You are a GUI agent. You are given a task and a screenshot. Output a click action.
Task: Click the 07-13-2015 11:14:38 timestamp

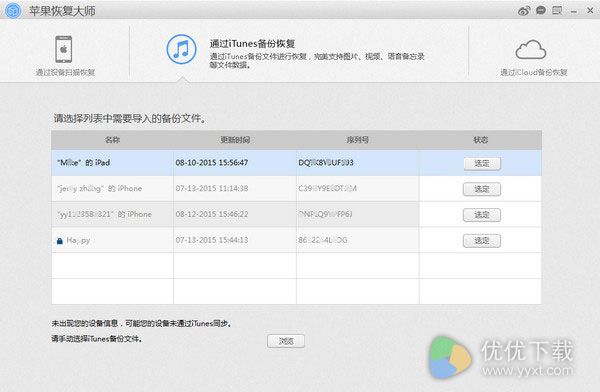pos(212,188)
